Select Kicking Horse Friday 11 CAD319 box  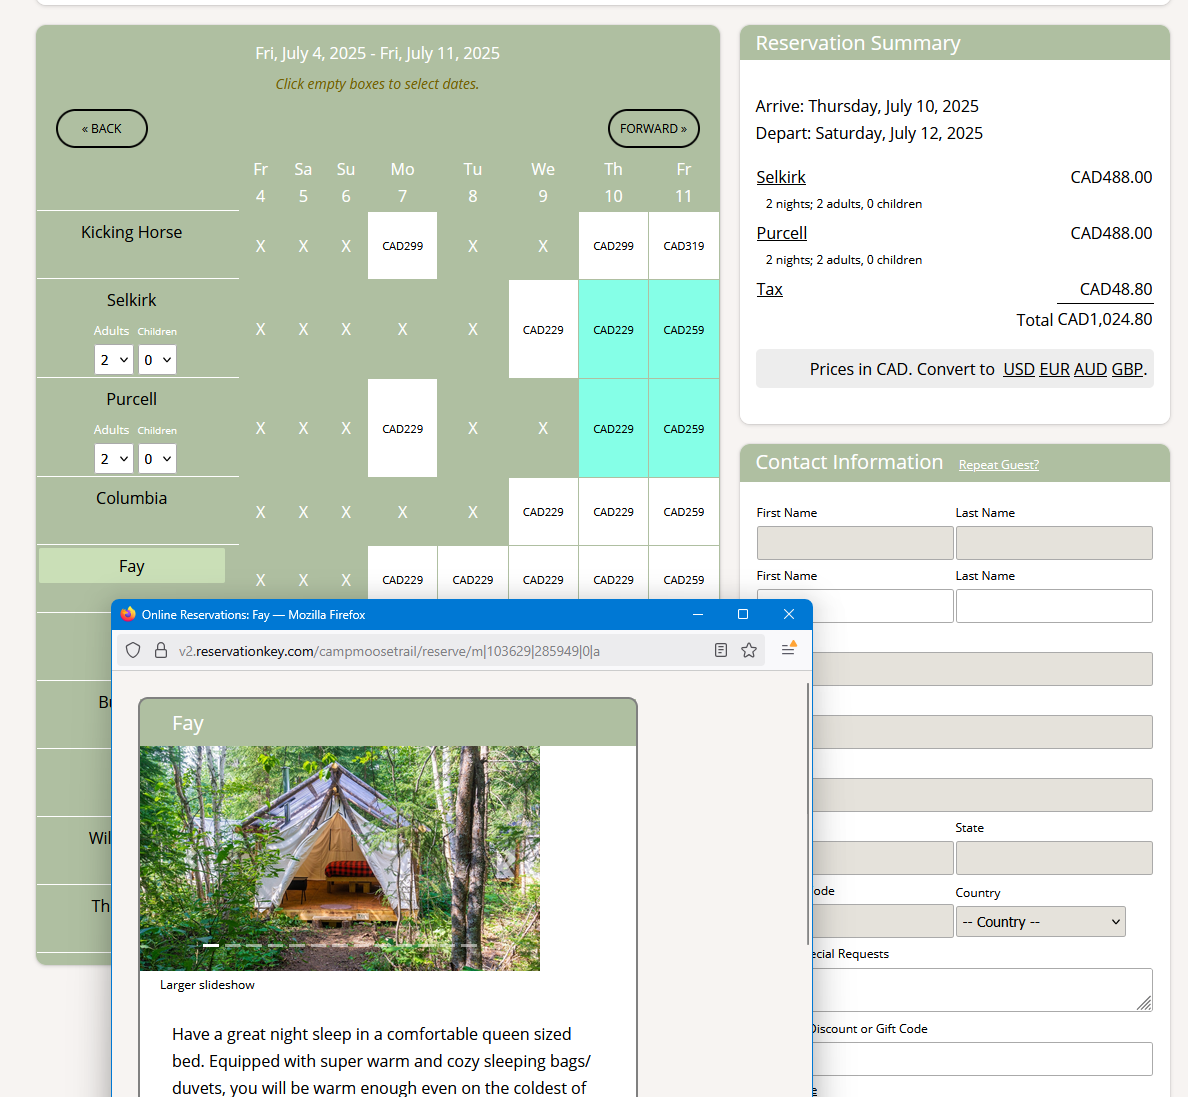pyautogui.click(x=683, y=246)
